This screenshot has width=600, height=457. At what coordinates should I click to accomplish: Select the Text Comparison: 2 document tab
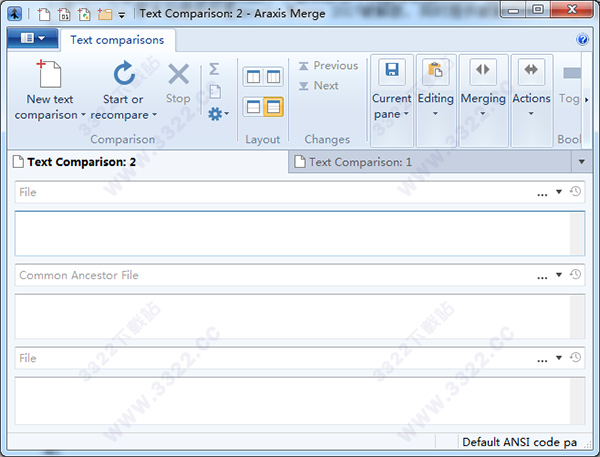click(x=148, y=162)
